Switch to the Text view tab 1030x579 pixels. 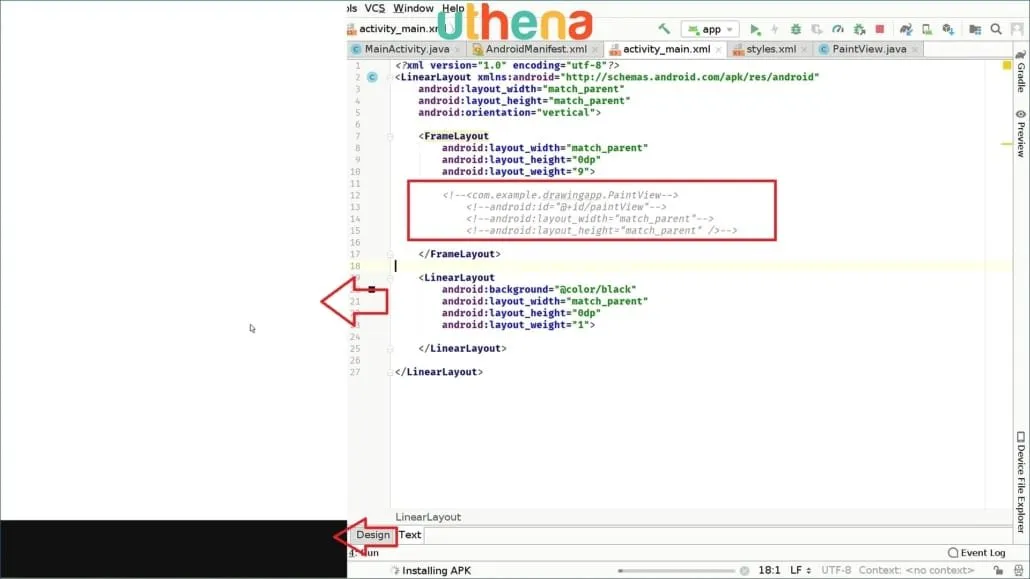click(x=410, y=535)
